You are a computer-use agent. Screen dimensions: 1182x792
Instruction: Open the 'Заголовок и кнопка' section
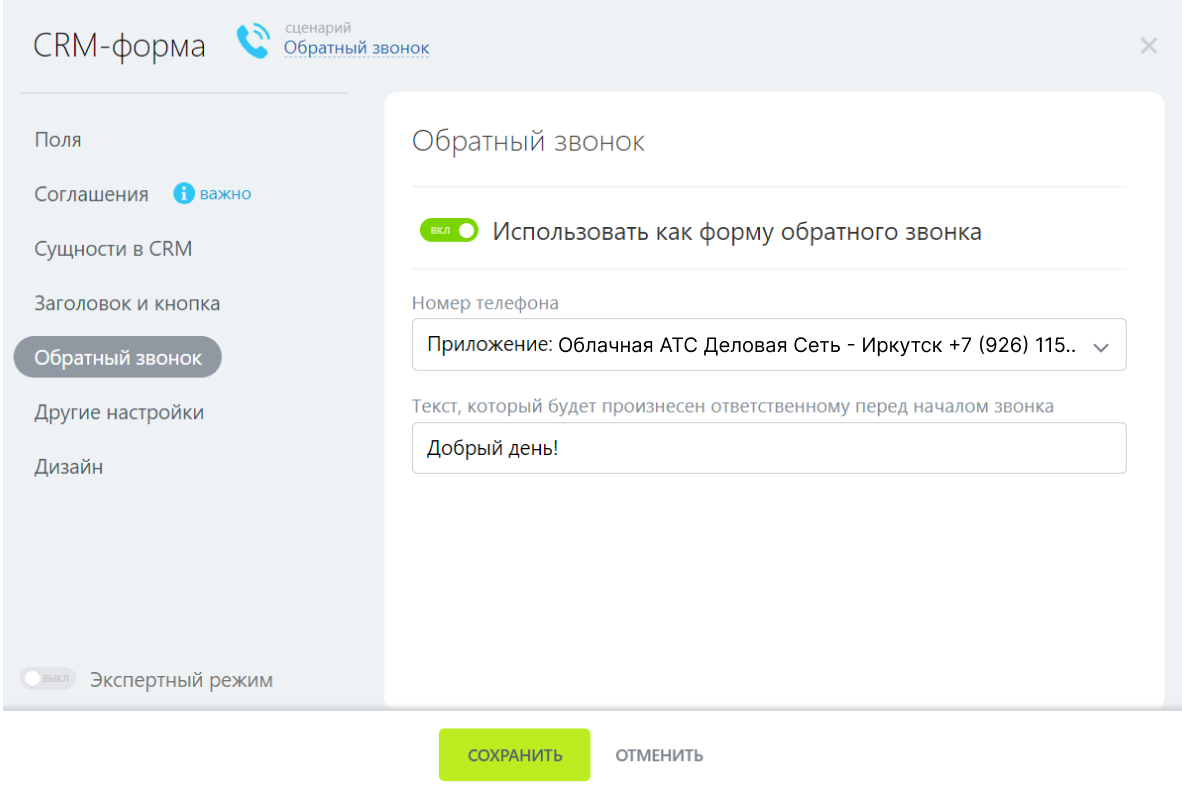coord(127,303)
